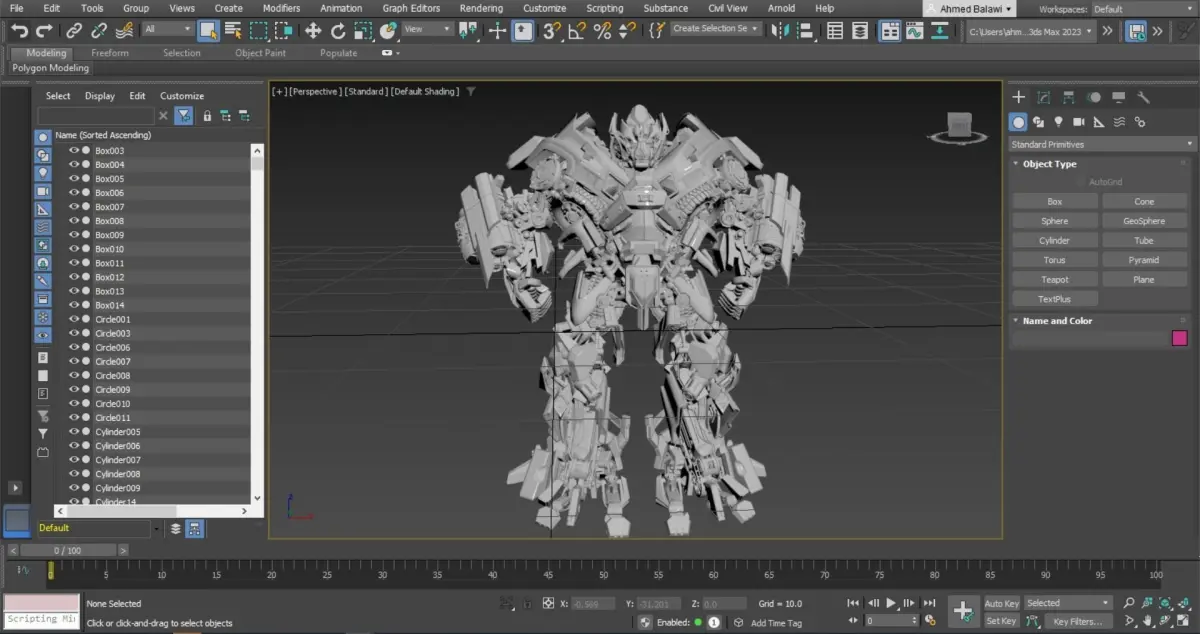Image resolution: width=1200 pixels, height=634 pixels.
Task: Click the Undo arrow icon
Action: pos(19,31)
